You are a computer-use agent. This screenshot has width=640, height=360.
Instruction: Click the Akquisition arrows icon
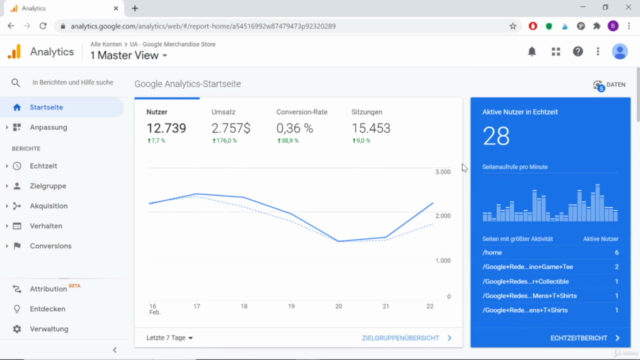pos(17,206)
